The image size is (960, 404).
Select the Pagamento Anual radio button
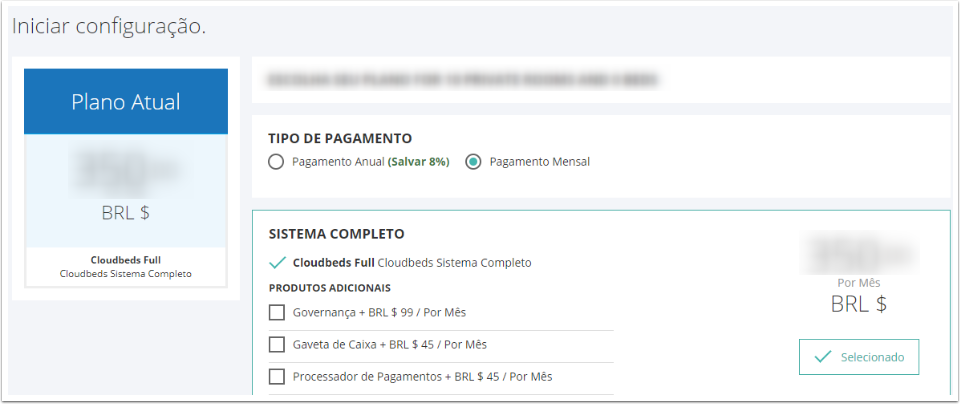pos(276,162)
